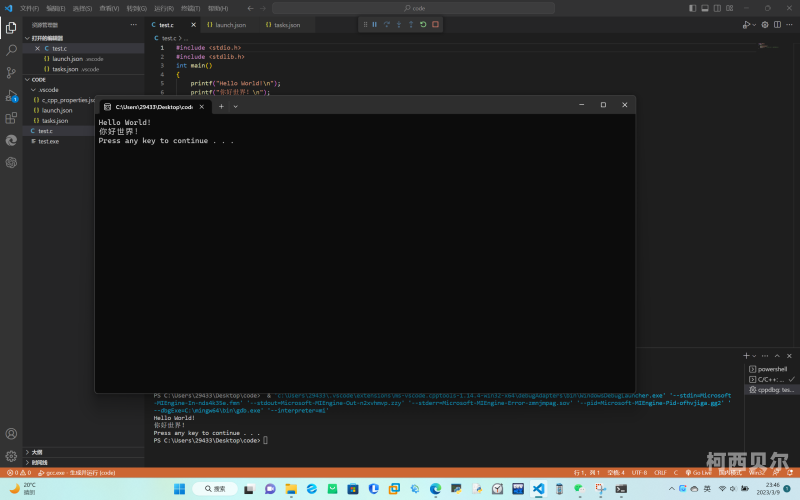Collapse the open editors section
800x500 pixels.
click(x=28, y=38)
